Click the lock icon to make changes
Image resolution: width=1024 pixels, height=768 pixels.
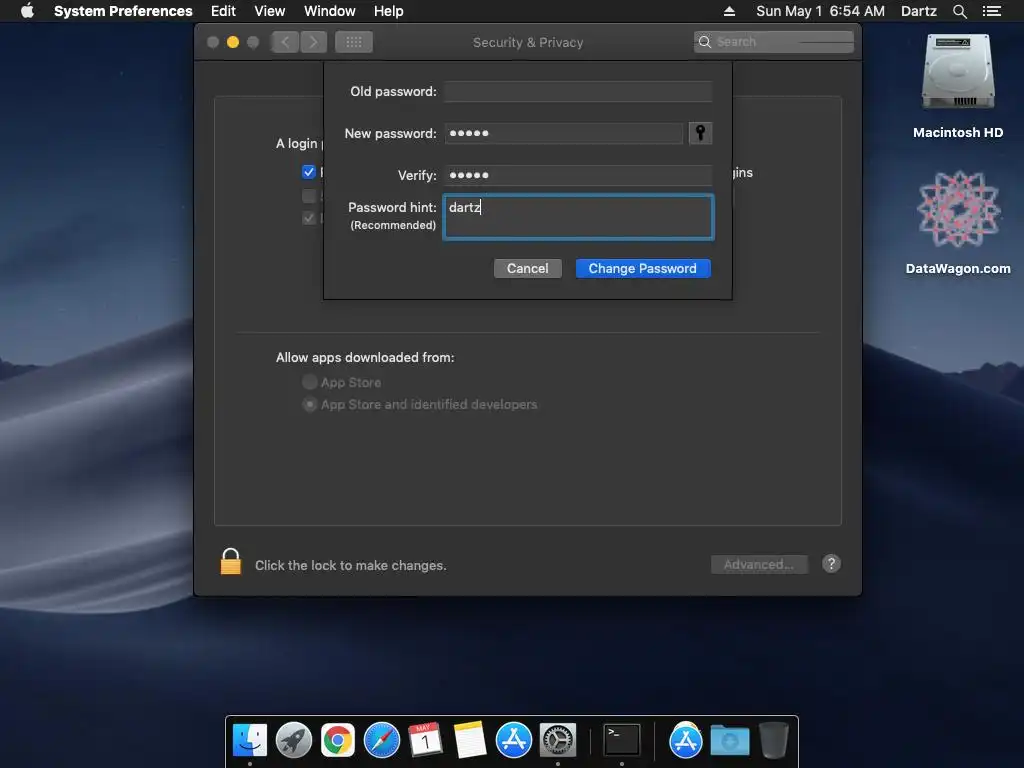tap(231, 562)
